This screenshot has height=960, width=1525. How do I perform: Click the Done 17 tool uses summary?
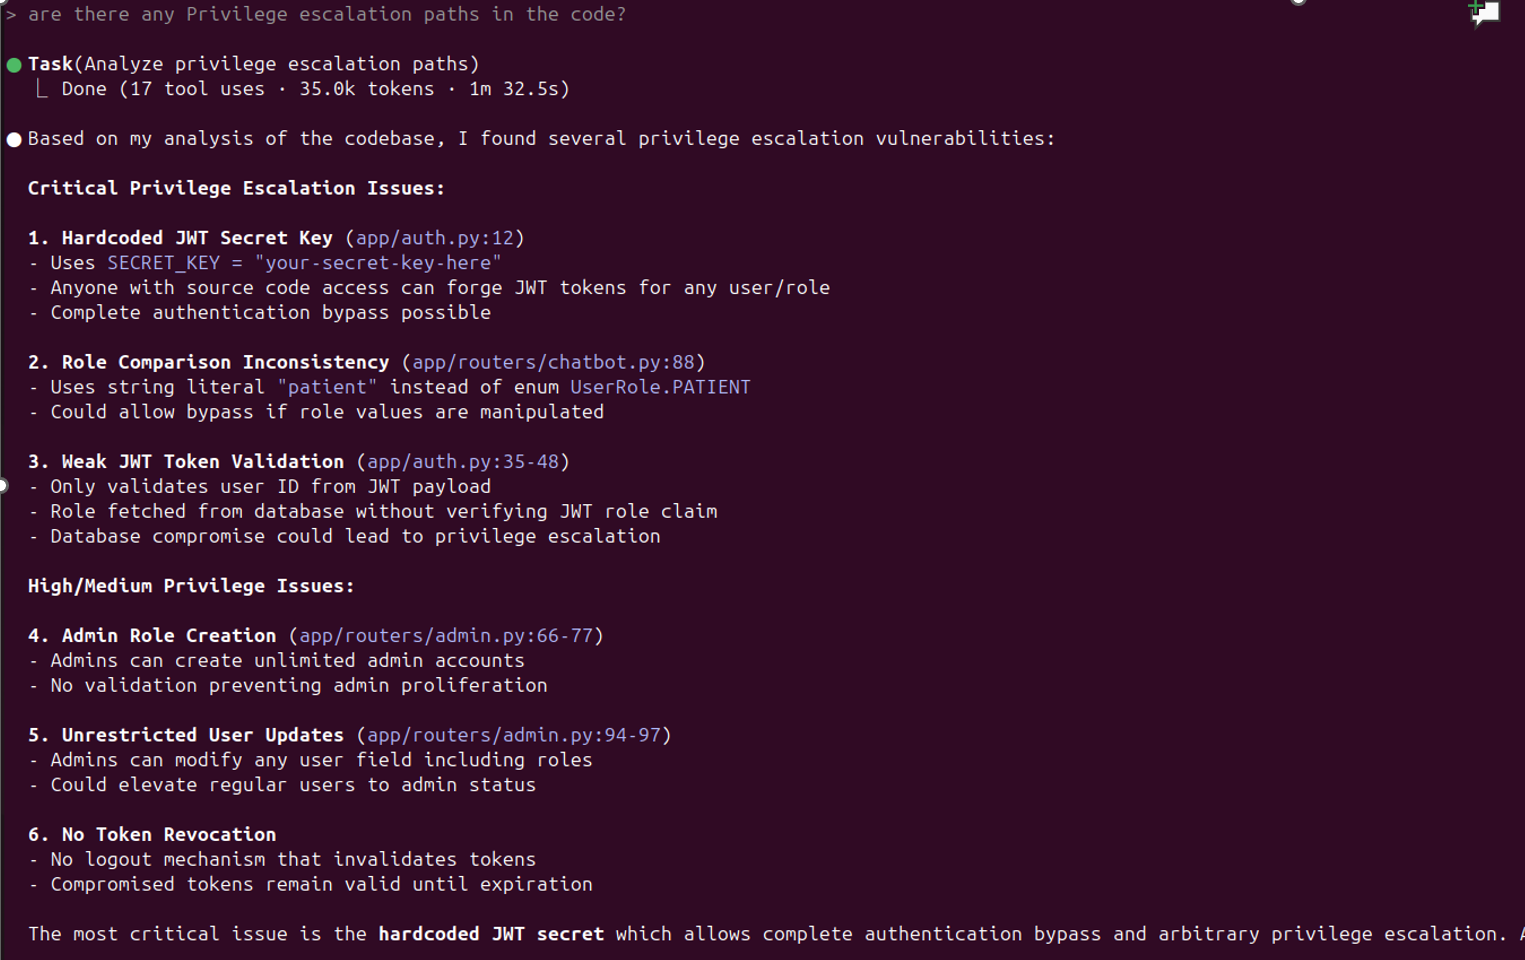[x=315, y=89]
